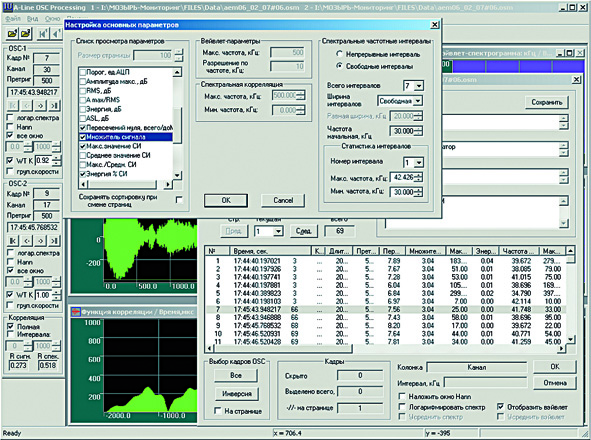This screenshot has width=591, height=440.
Task: Jump to first frame via toolbar icon
Action: pyautogui.click(x=43, y=34)
